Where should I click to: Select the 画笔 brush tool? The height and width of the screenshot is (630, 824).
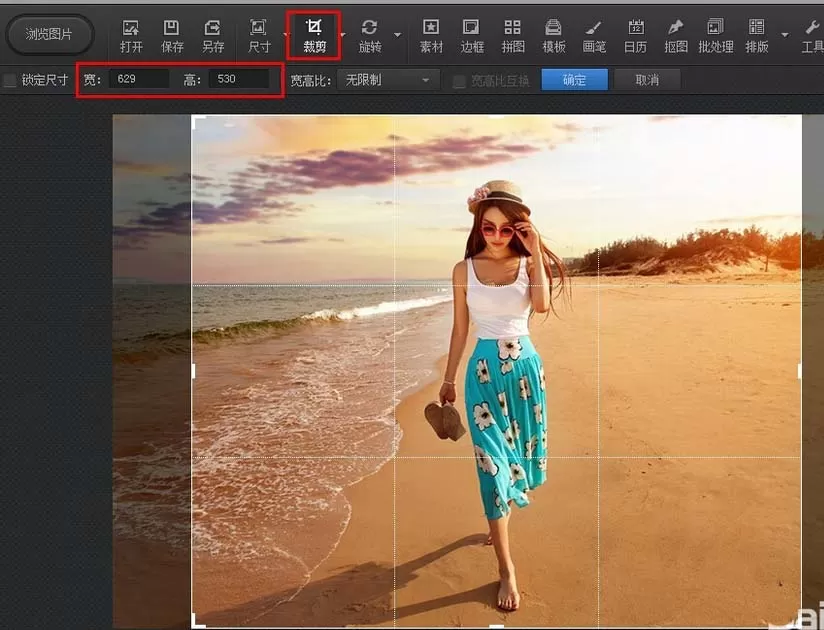pos(594,36)
